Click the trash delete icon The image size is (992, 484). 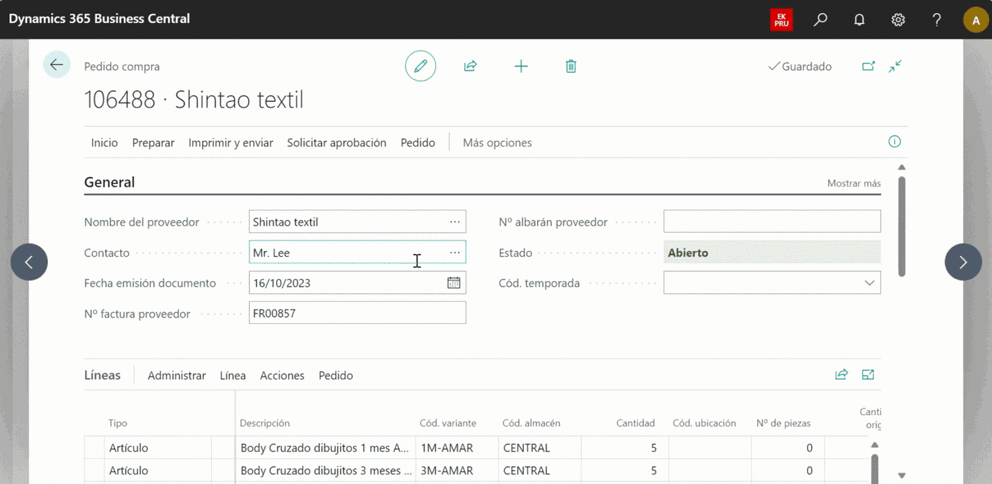coord(571,66)
